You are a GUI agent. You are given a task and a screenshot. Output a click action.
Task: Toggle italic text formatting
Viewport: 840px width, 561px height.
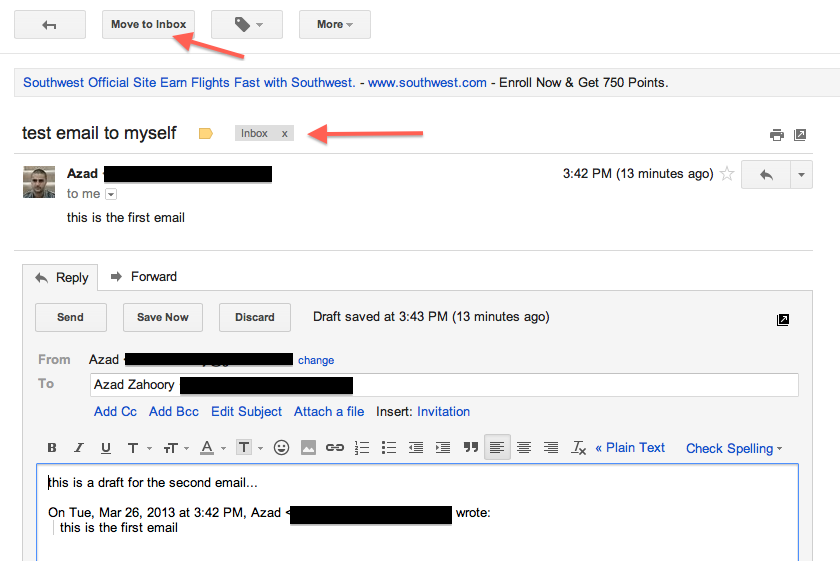tap(78, 448)
